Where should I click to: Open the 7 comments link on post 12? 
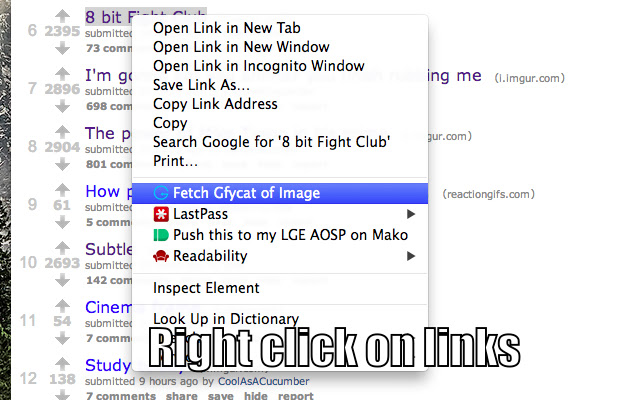point(121,396)
